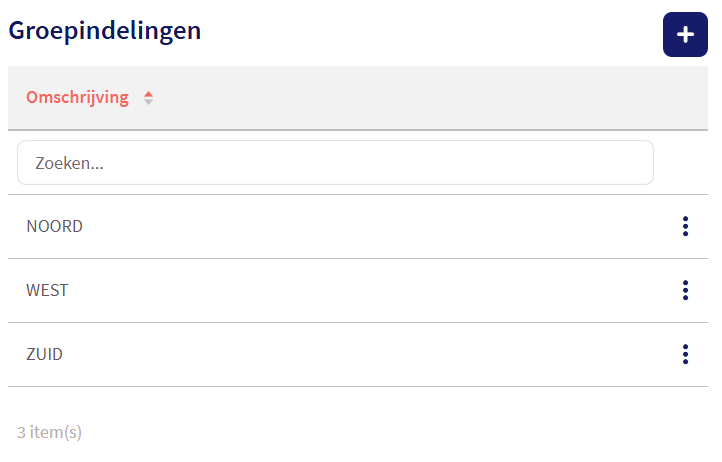The width and height of the screenshot is (722, 462).
Task: Focus the Zoeken search field
Action: pyautogui.click(x=335, y=162)
